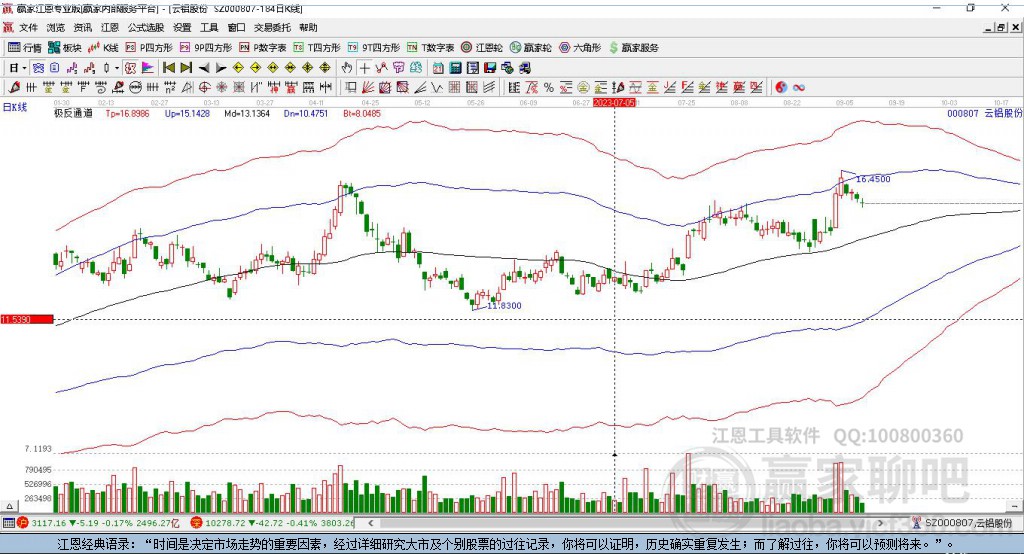Open the 公式选股 menu
This screenshot has width=1024, height=554.
click(146, 27)
